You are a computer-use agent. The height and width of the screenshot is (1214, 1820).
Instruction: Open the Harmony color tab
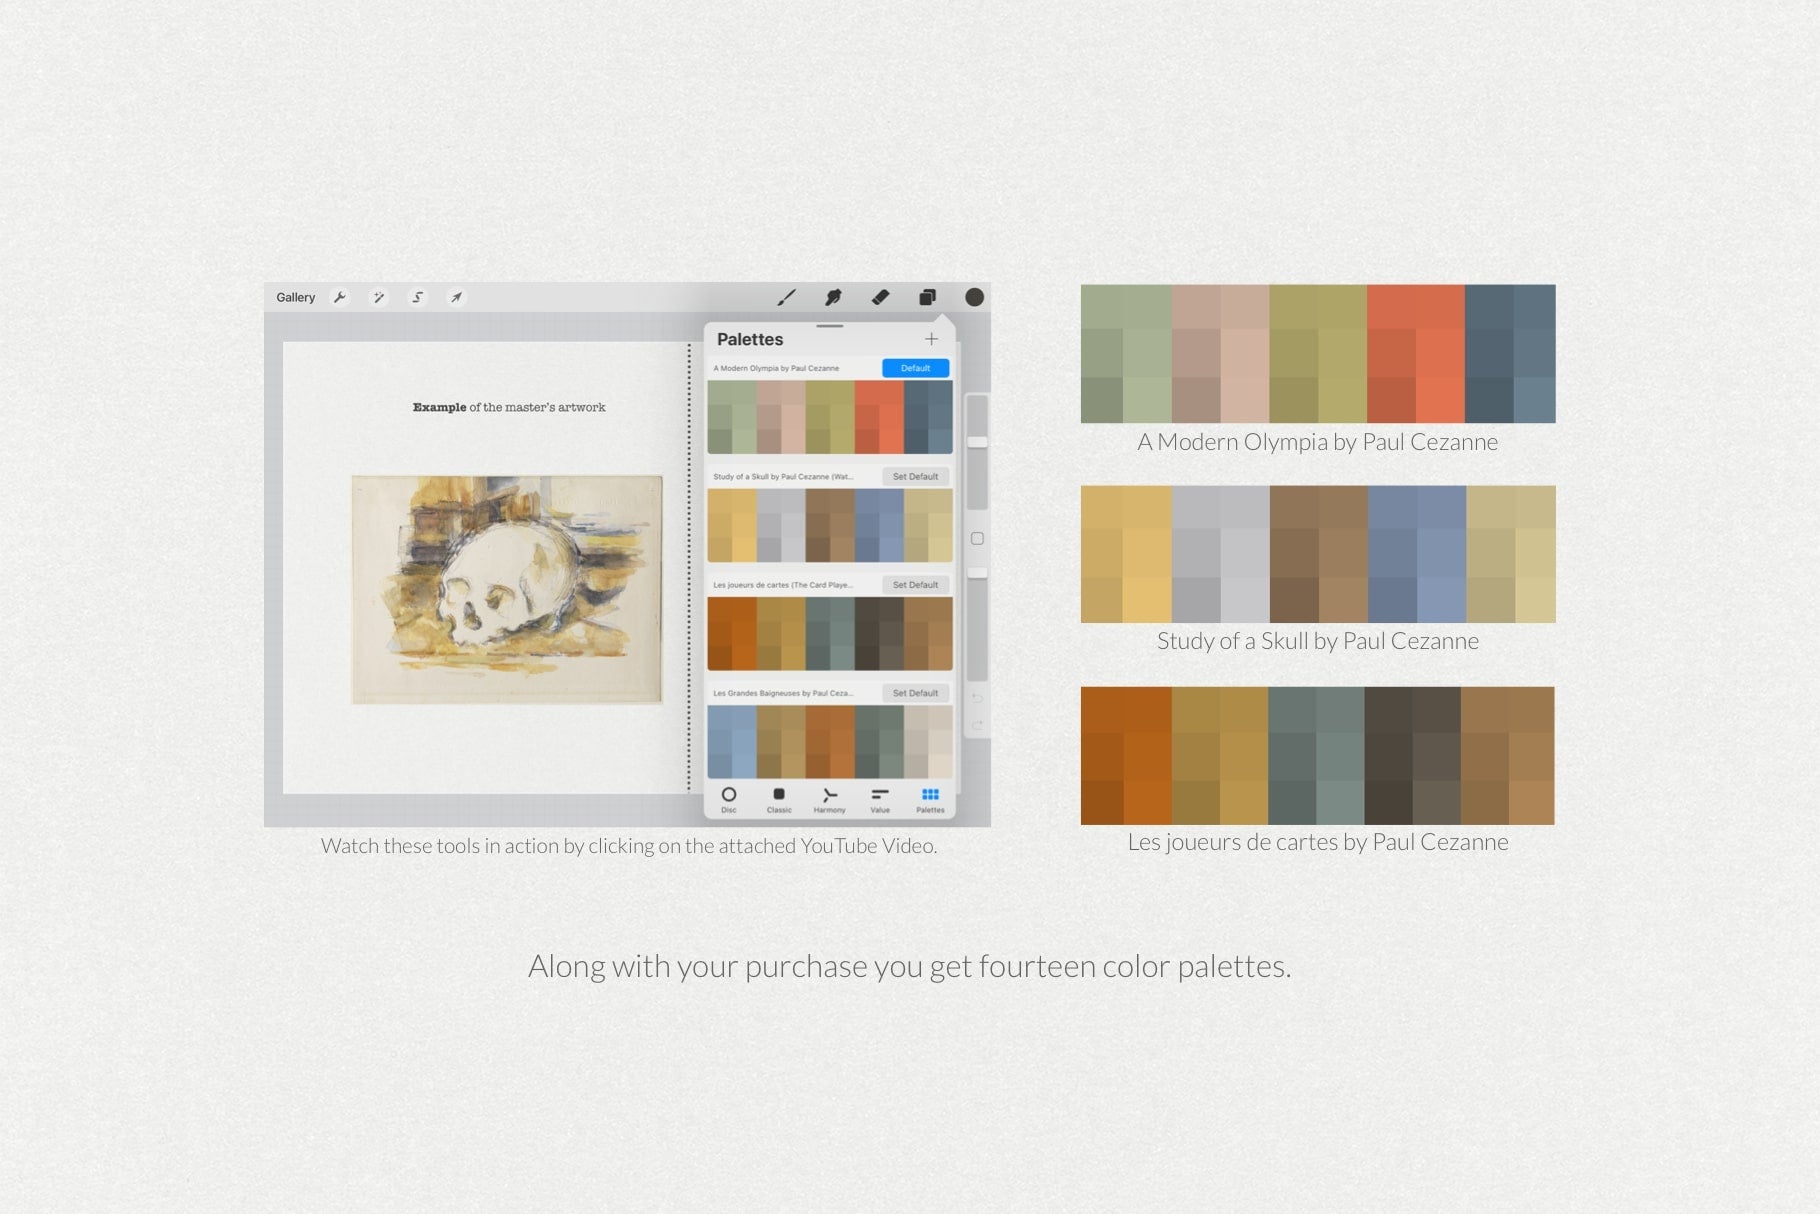829,799
